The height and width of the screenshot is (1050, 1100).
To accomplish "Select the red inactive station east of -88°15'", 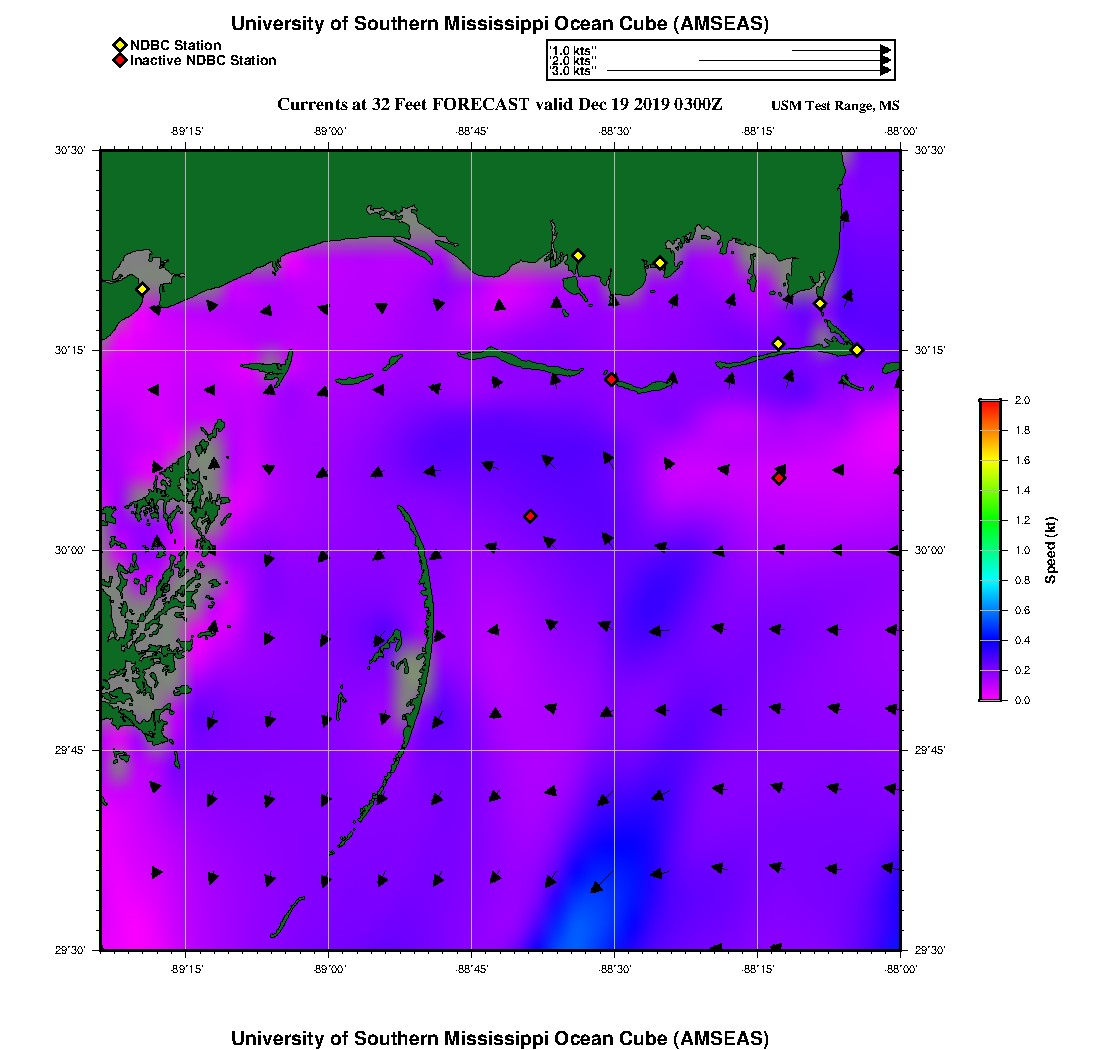I will 778,478.
